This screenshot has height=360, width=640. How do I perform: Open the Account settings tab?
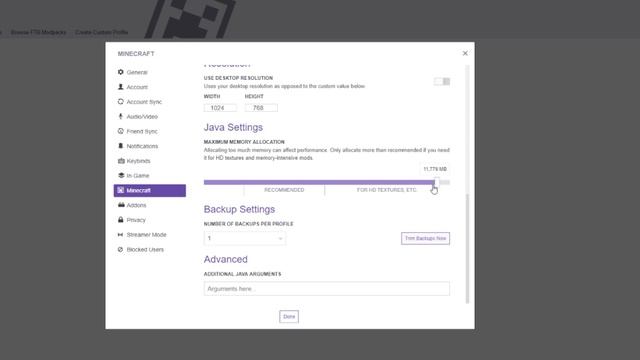149,87
